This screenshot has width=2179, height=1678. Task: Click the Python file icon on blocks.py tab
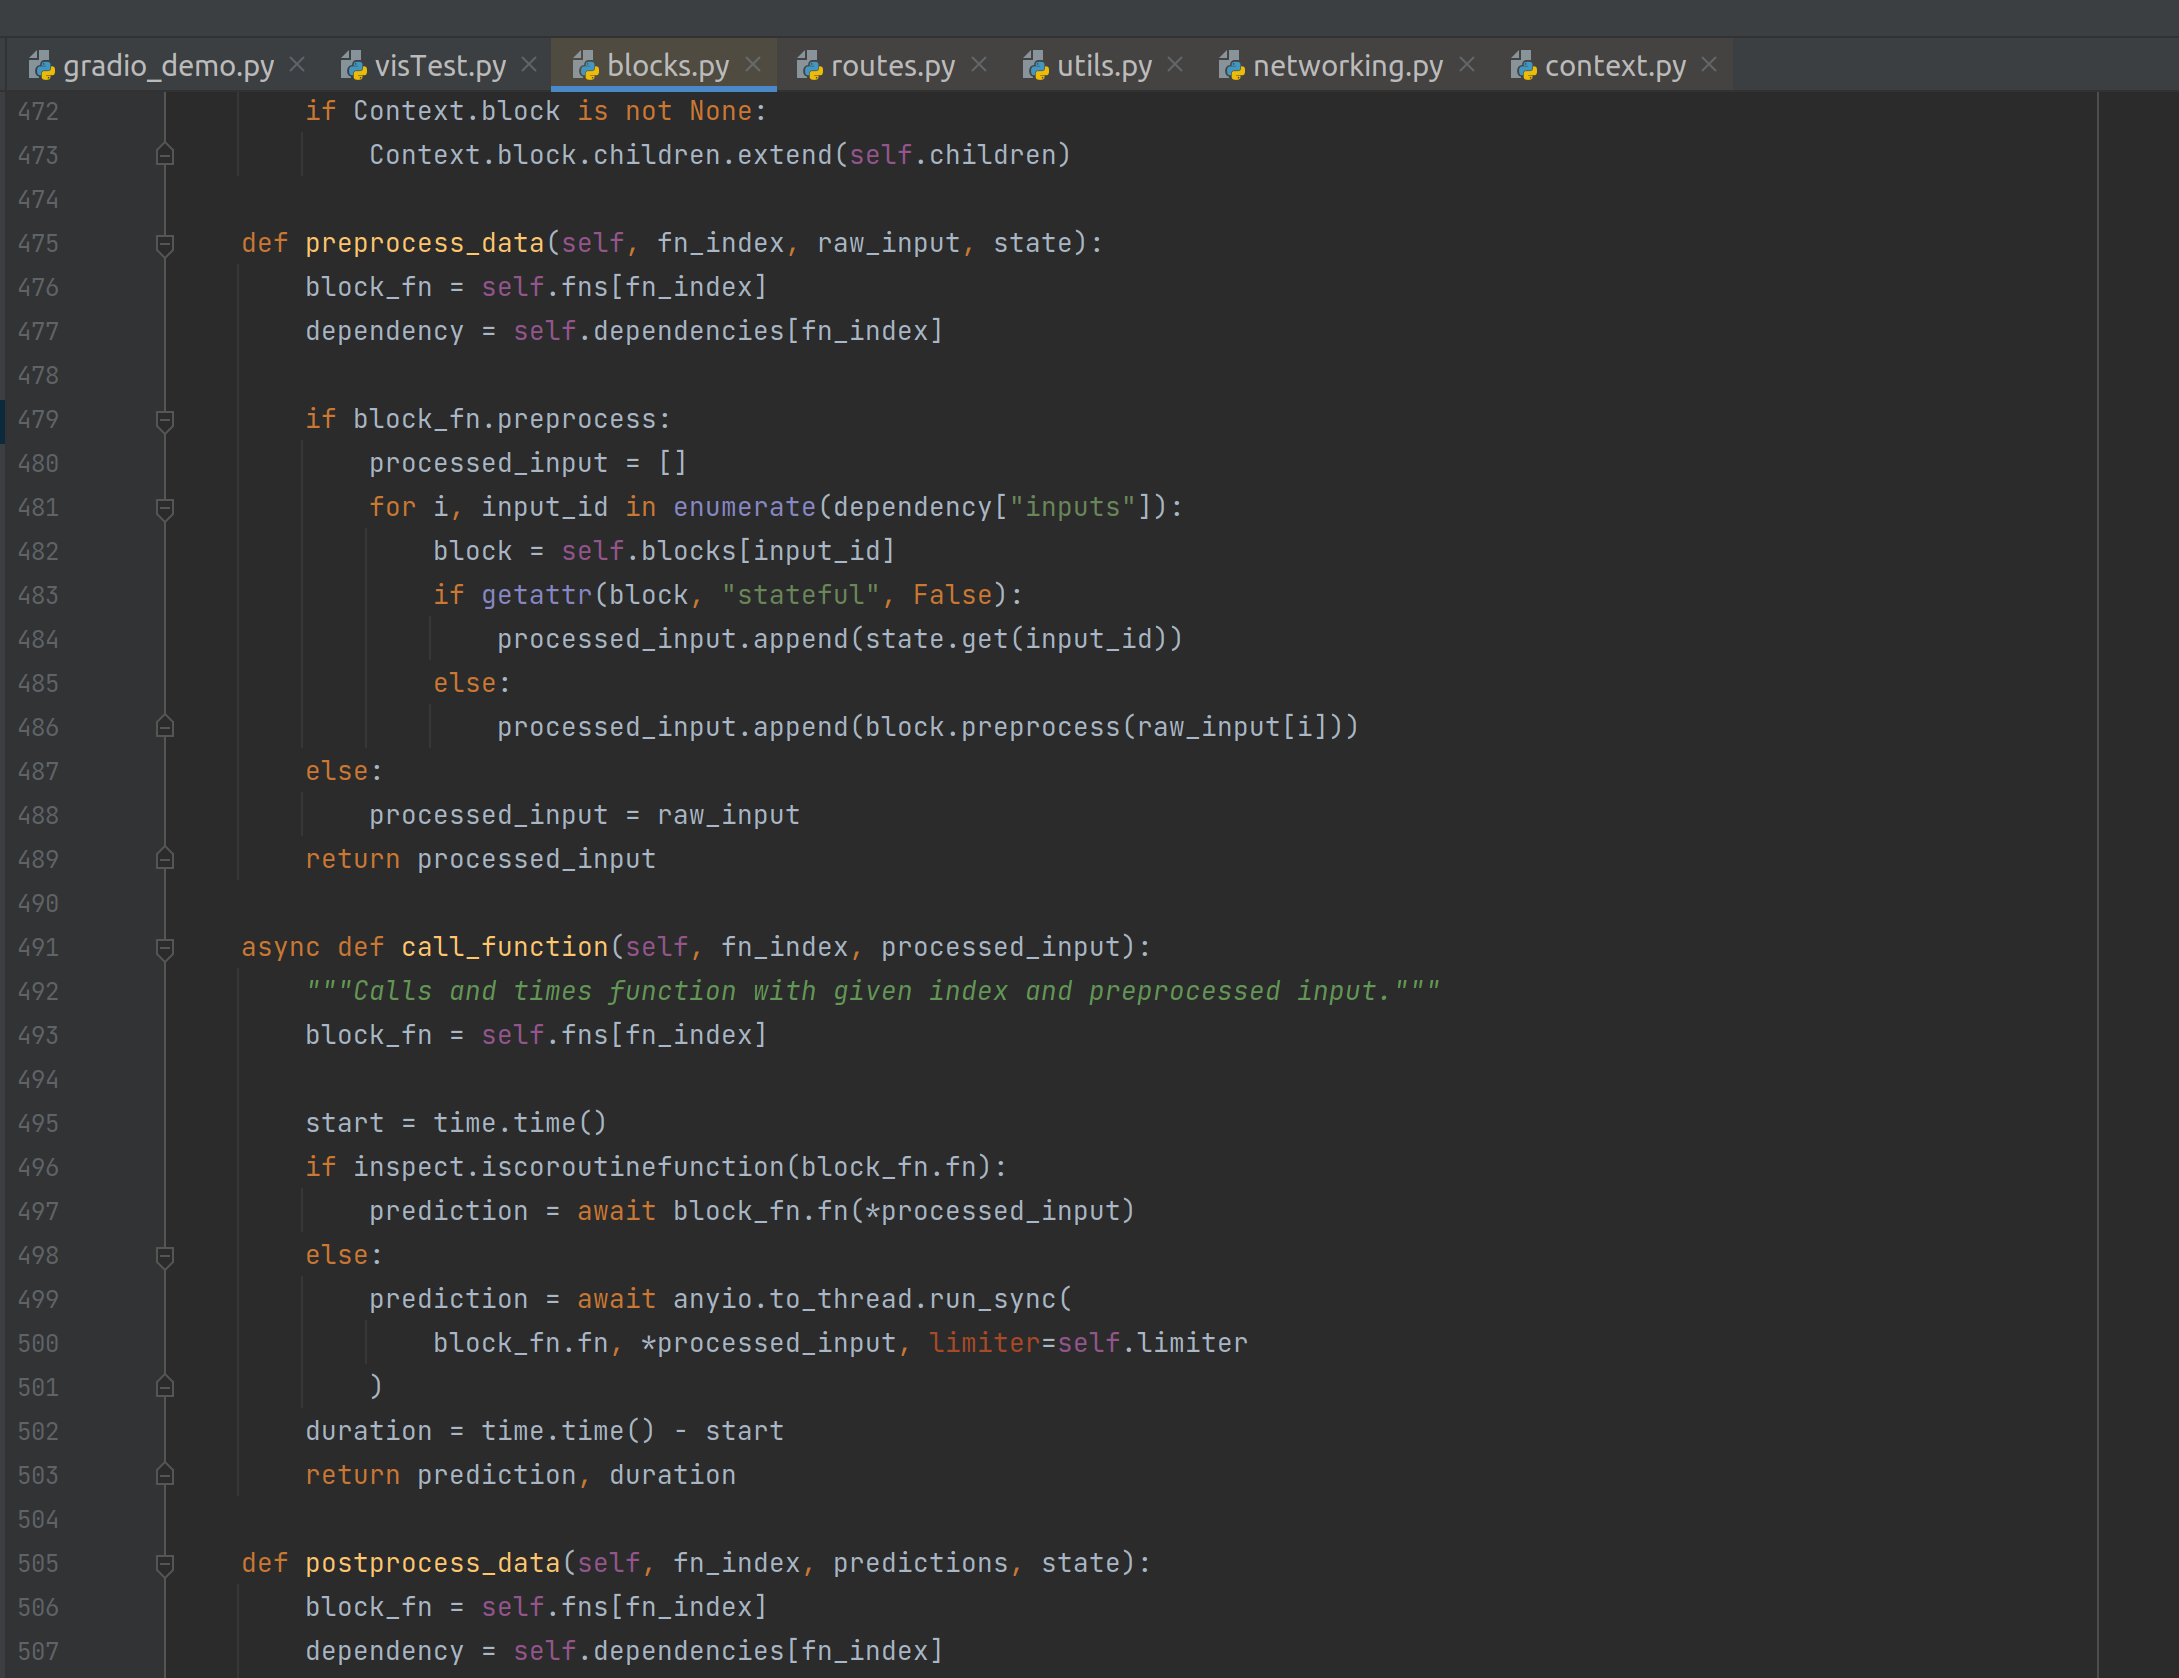[x=586, y=66]
